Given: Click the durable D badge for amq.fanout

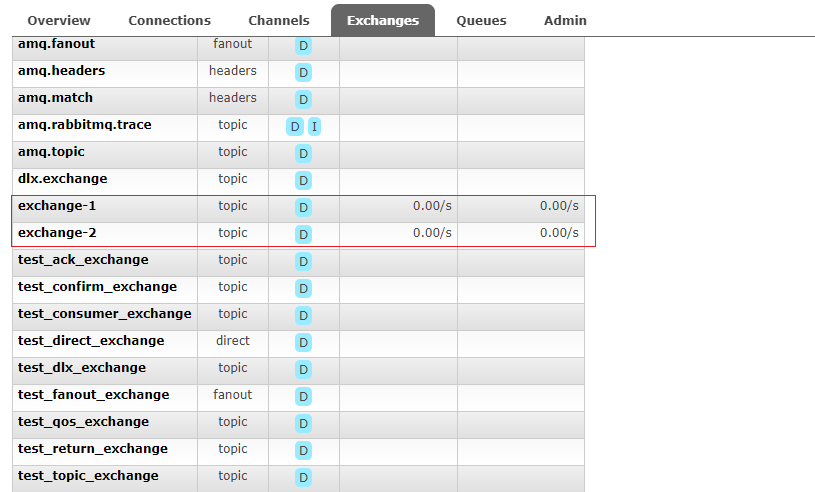Looking at the screenshot, I should [x=304, y=46].
